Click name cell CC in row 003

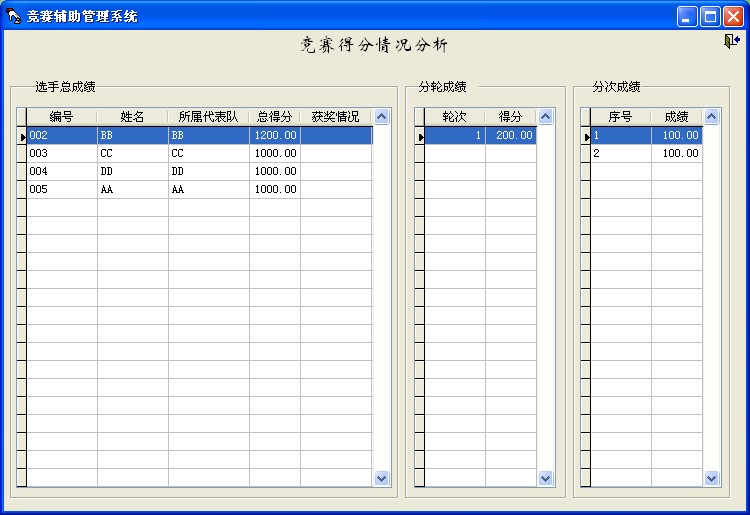(132, 153)
